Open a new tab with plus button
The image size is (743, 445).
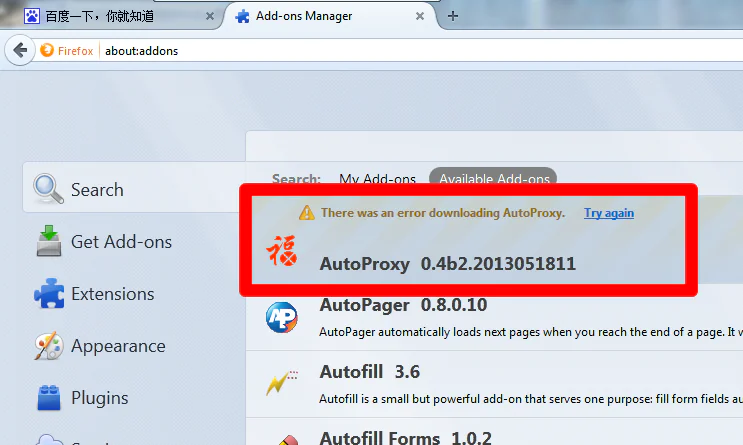[x=453, y=16]
